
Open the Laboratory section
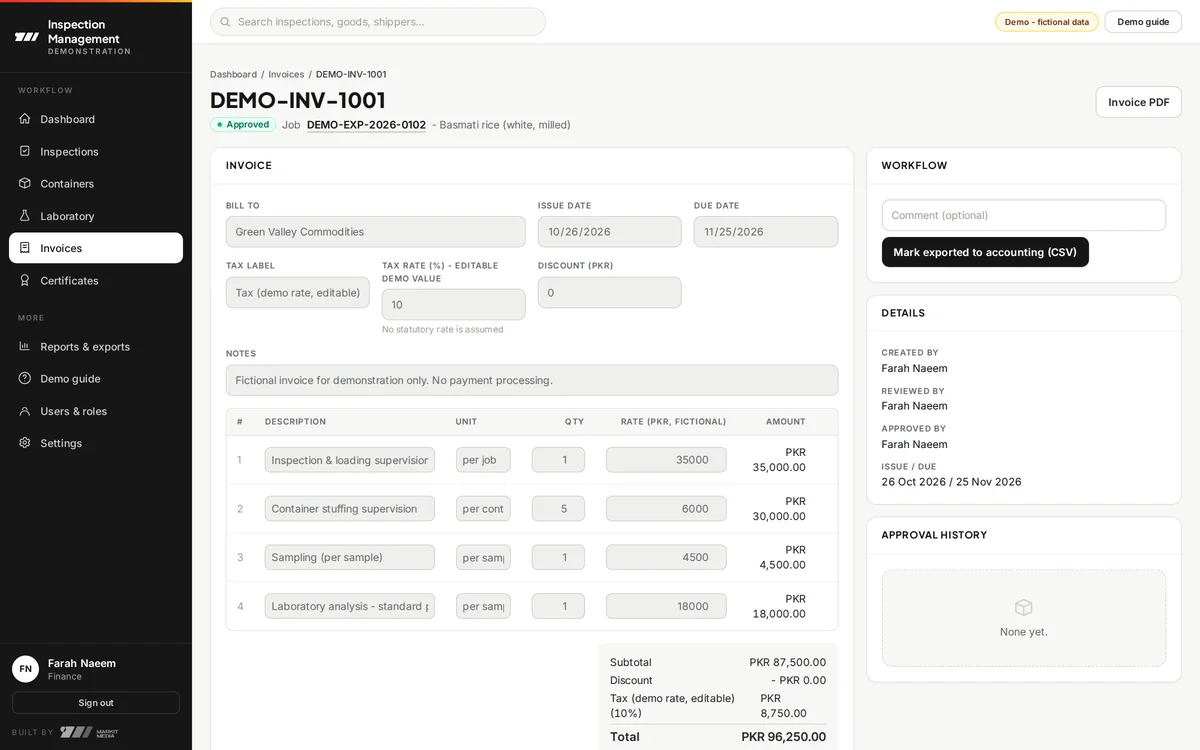(x=96, y=216)
